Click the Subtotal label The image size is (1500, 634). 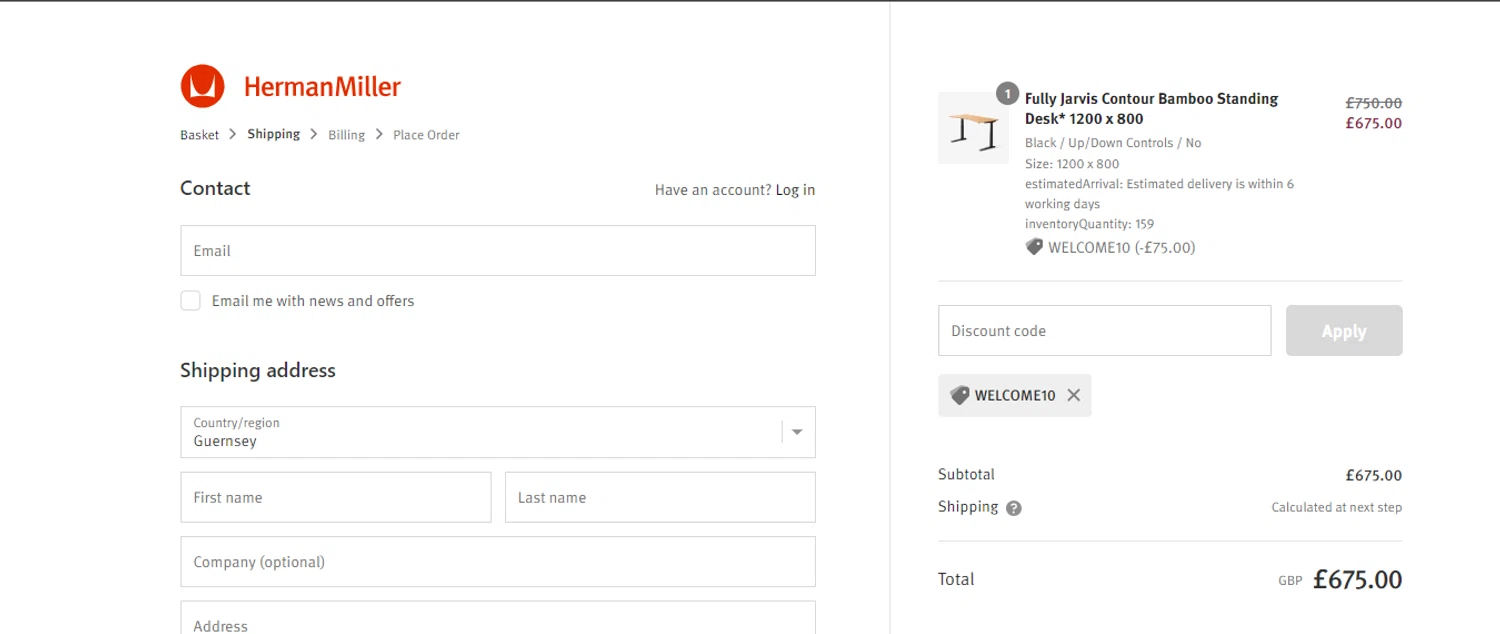point(966,474)
